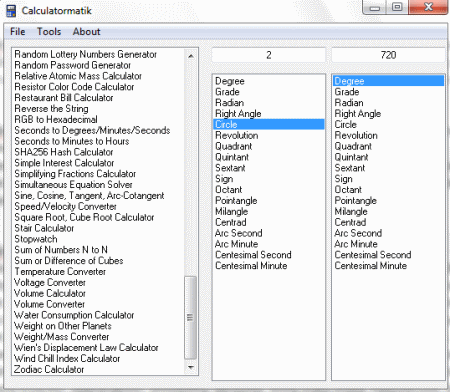
Task: Pick Quintant in the target unit list
Action: [x=352, y=157]
